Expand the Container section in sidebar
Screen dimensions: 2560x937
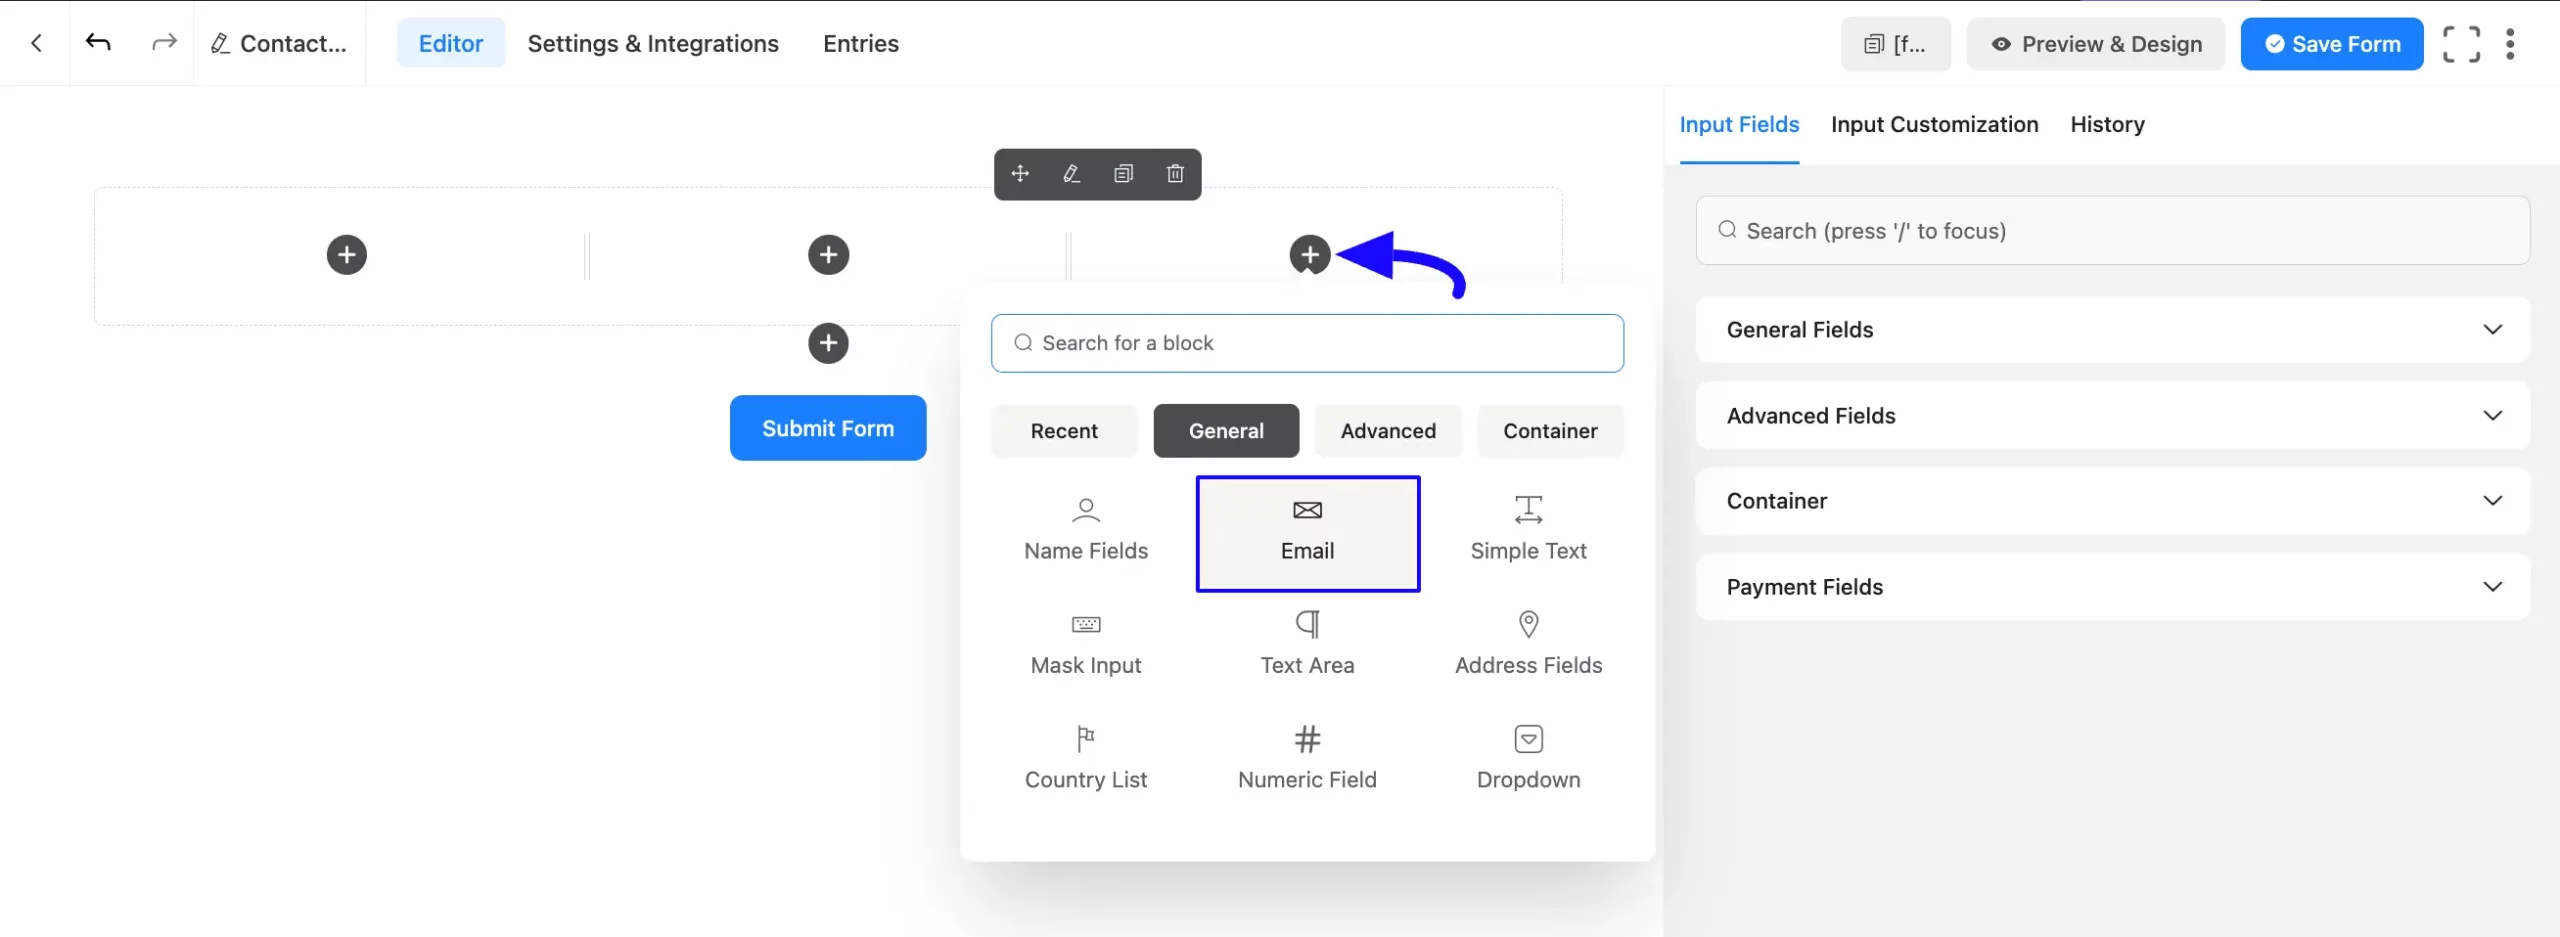click(x=2112, y=501)
